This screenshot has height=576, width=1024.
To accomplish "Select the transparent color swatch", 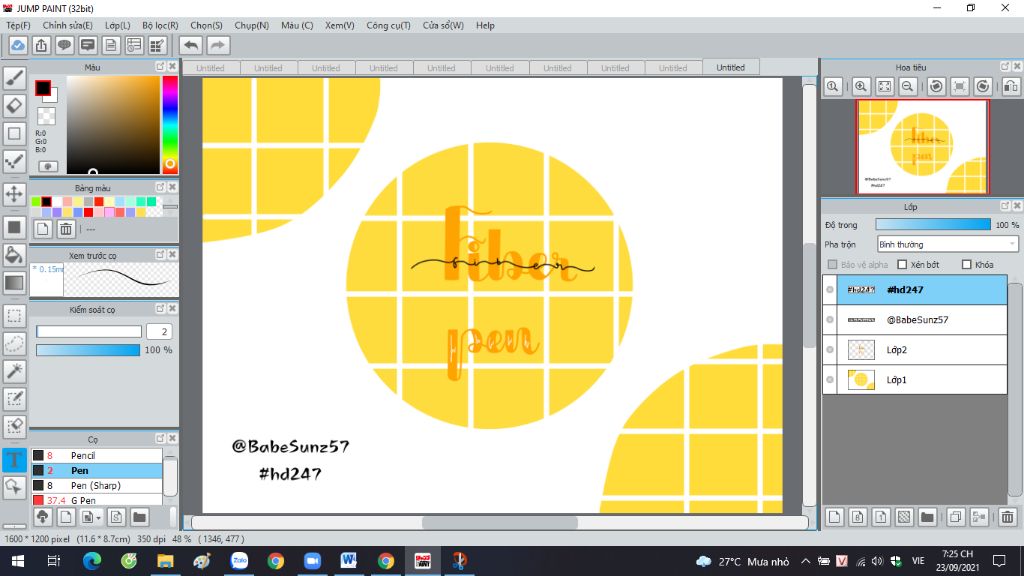I will coord(46,116).
